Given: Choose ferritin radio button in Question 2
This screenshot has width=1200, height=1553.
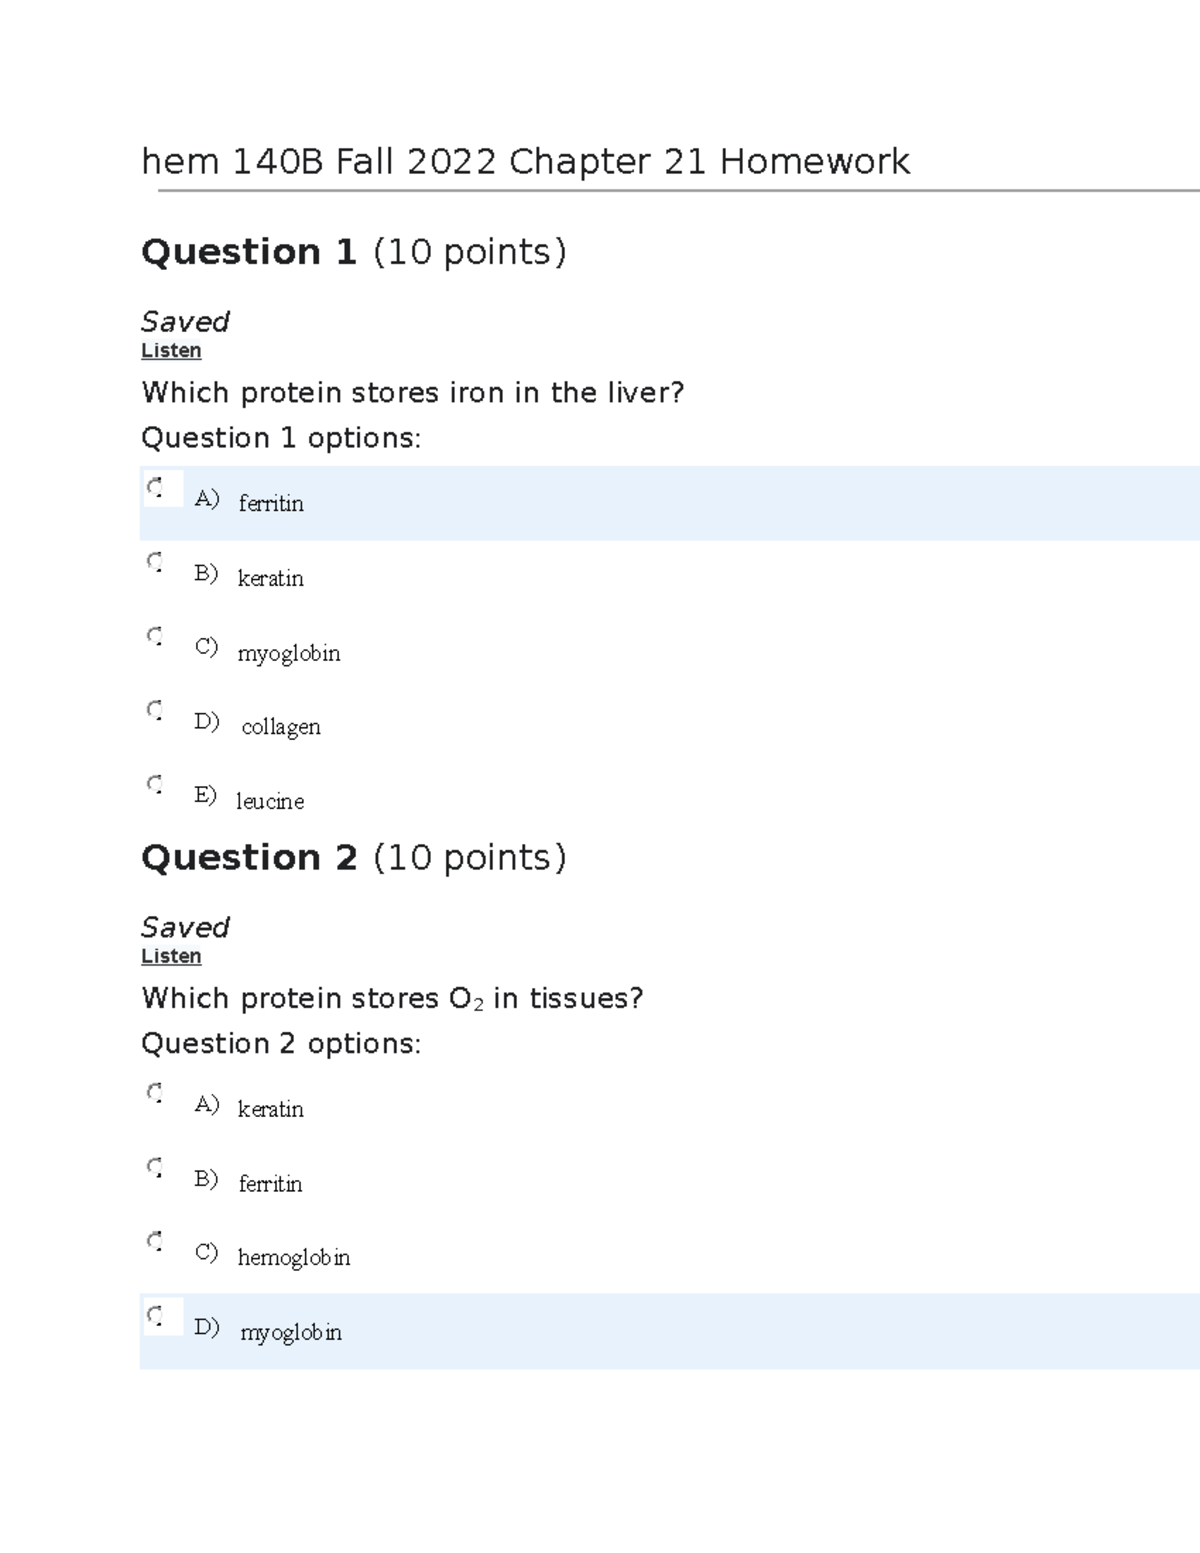Looking at the screenshot, I should pyautogui.click(x=155, y=1167).
